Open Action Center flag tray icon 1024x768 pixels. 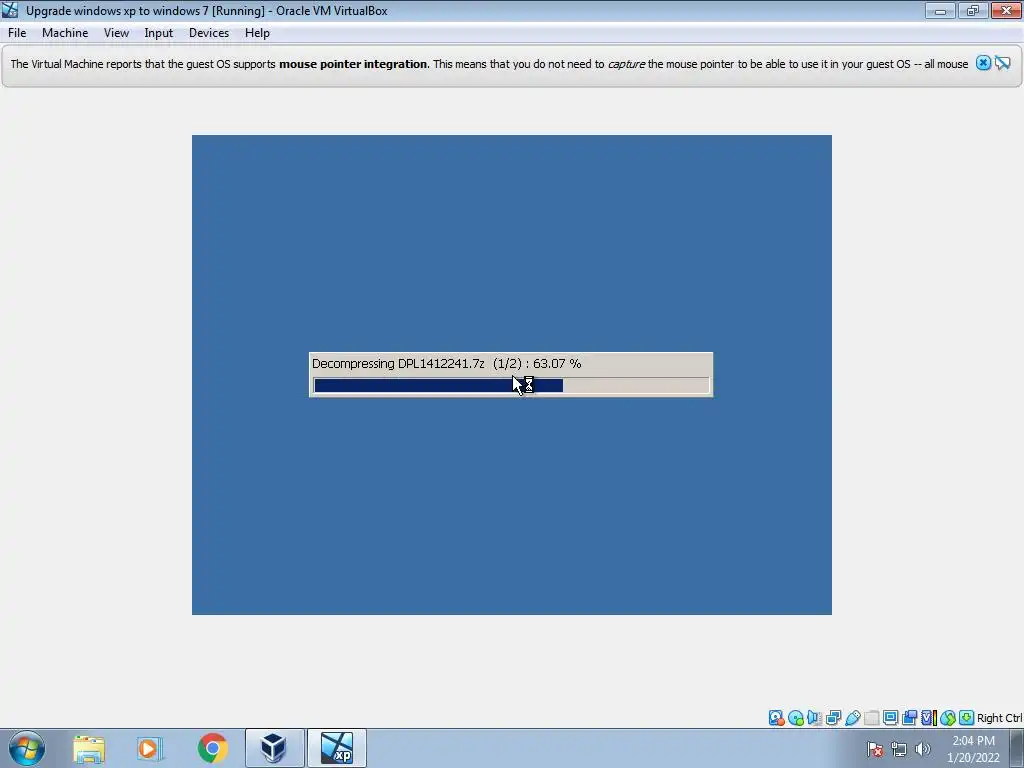pyautogui.click(x=875, y=749)
